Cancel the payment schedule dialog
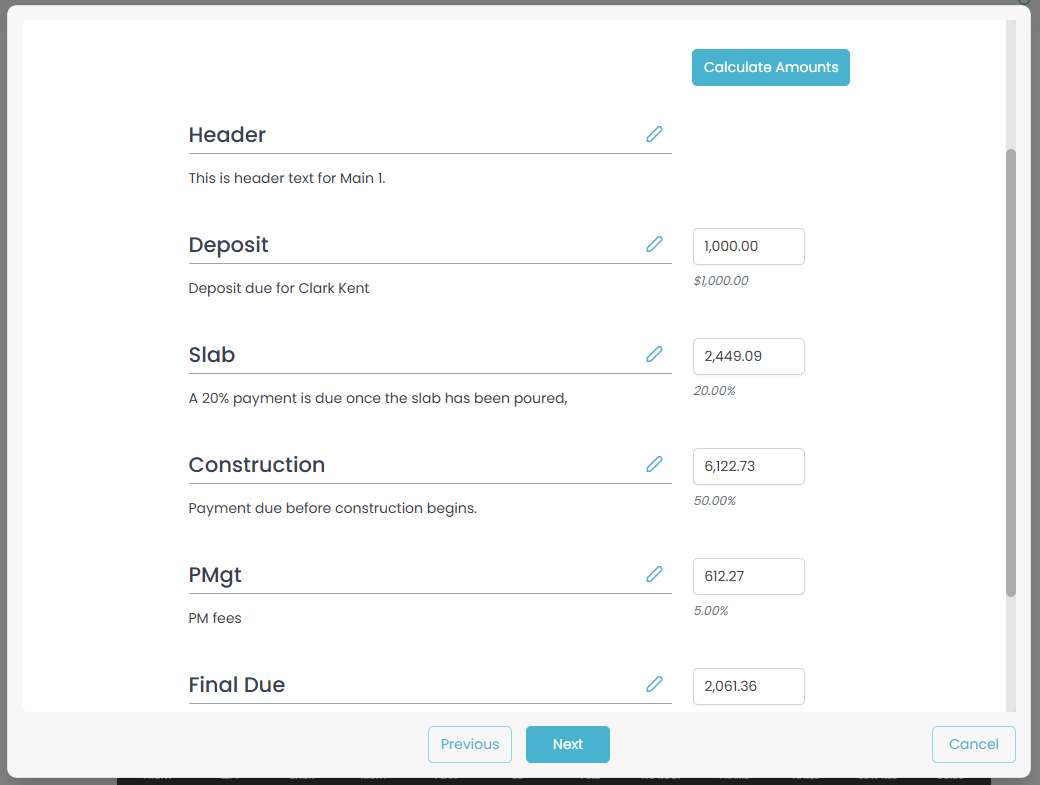The width and height of the screenshot is (1040, 785). (x=973, y=744)
